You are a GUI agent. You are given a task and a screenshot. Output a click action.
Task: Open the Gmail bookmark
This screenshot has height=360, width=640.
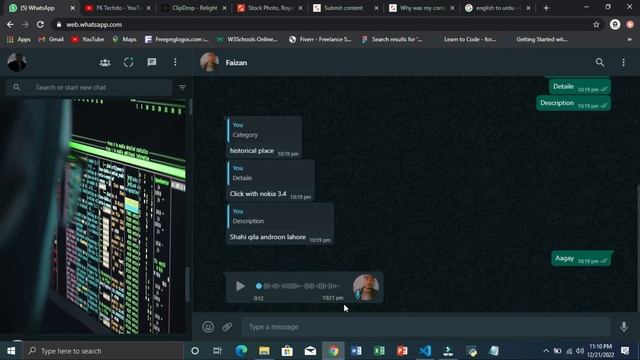(51, 40)
